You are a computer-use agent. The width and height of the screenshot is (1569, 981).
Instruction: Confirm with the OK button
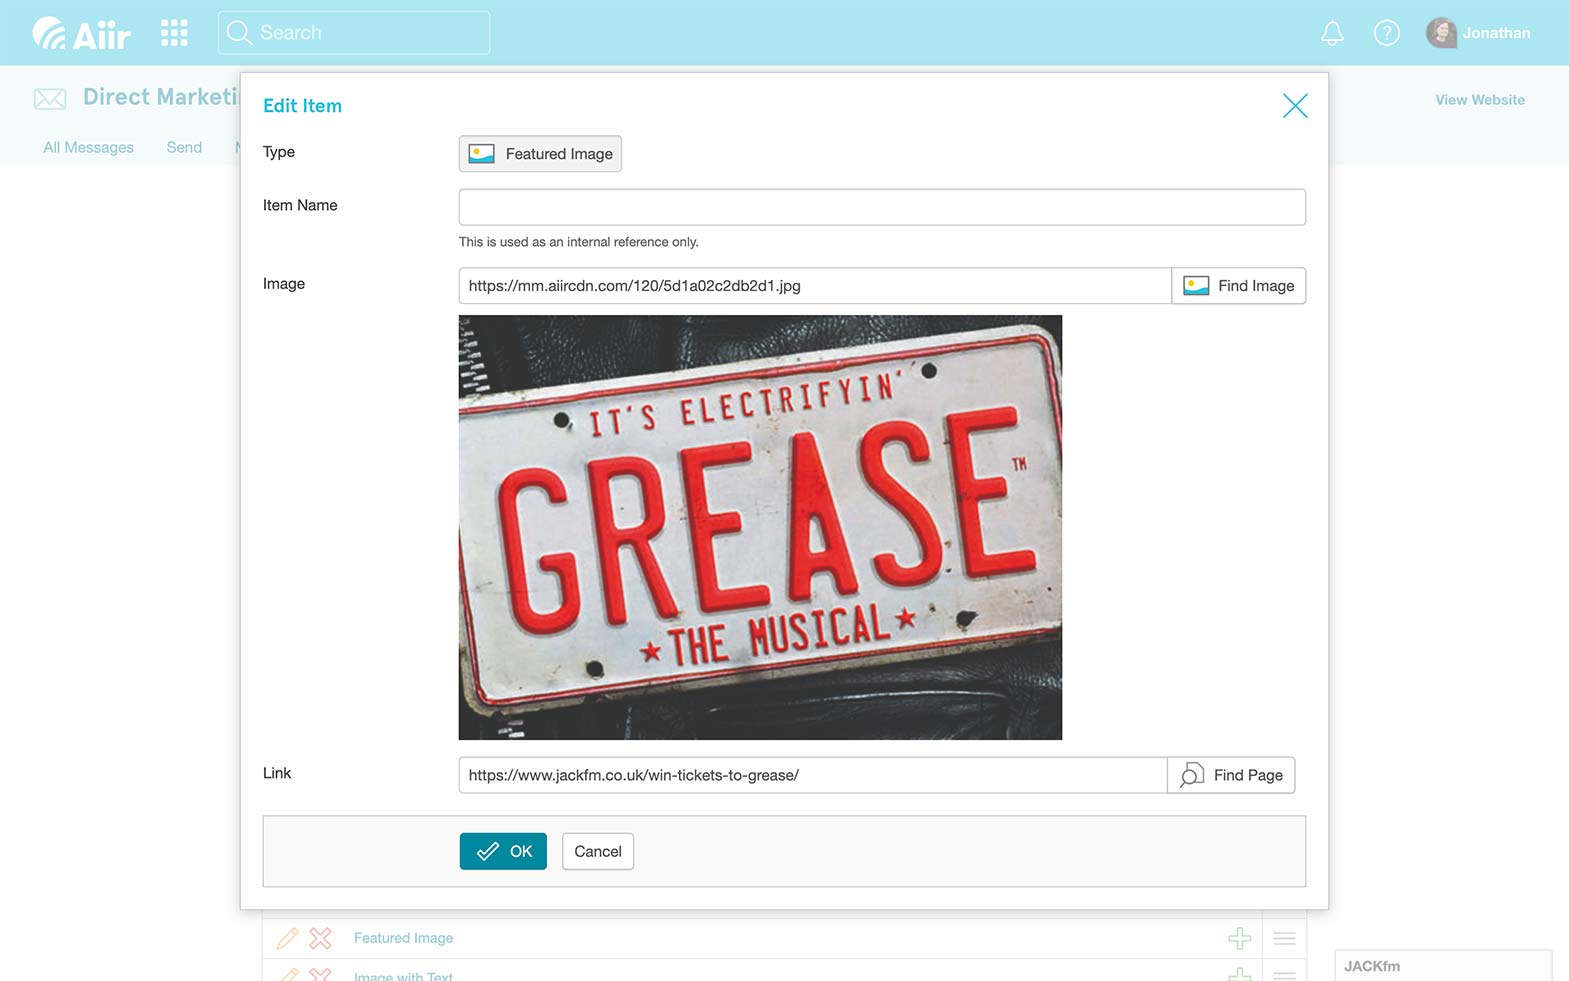click(503, 851)
